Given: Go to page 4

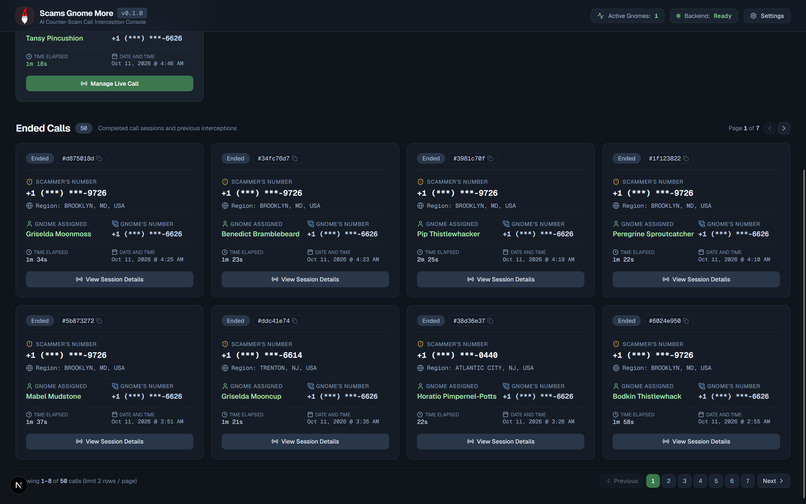Looking at the screenshot, I should tap(700, 481).
